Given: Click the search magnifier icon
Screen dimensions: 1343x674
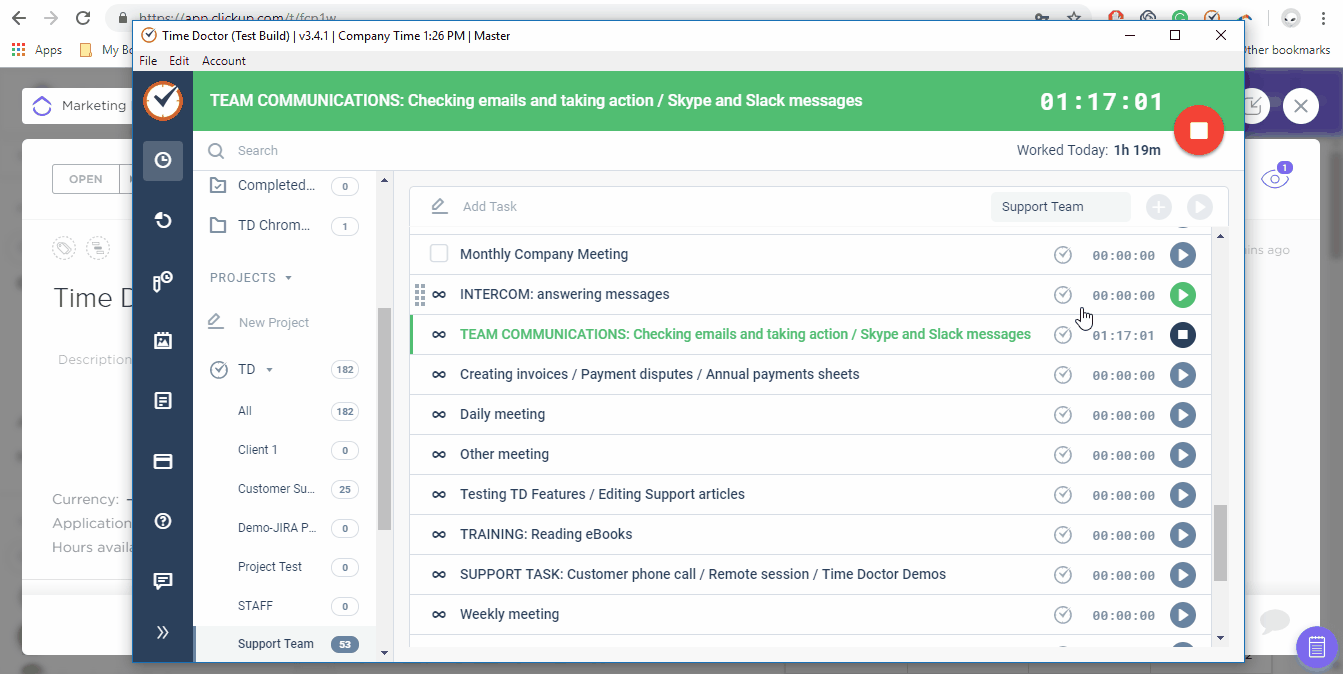Looking at the screenshot, I should click(x=215, y=151).
